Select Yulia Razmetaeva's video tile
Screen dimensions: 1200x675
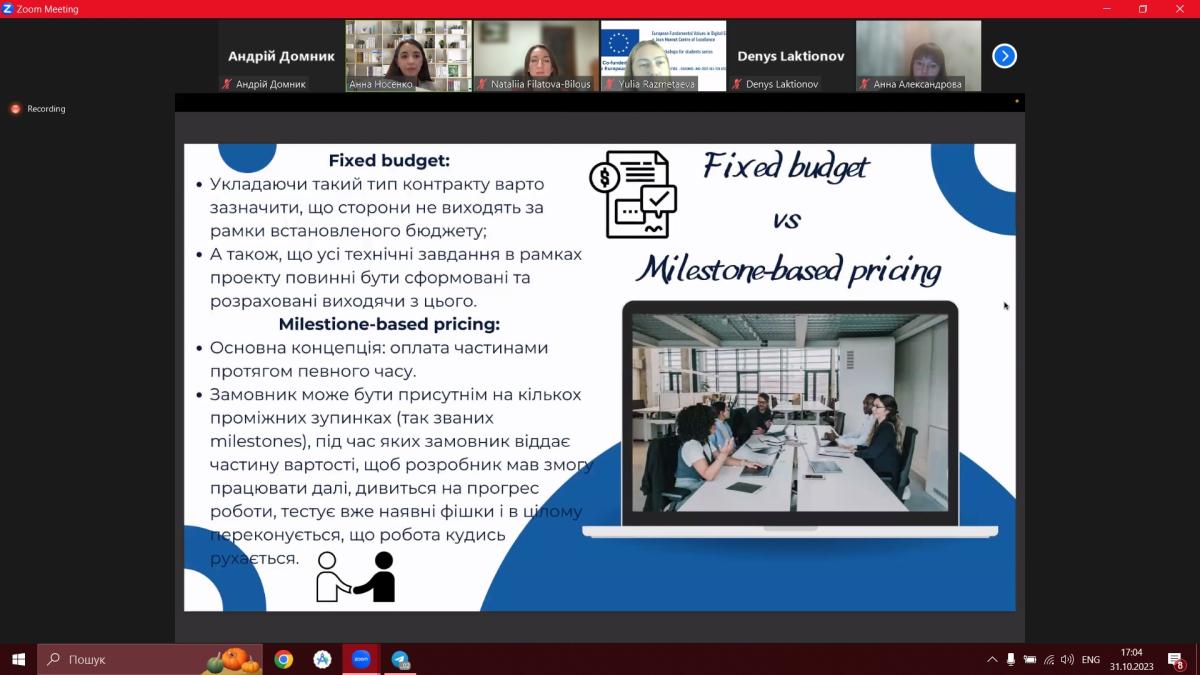(663, 56)
